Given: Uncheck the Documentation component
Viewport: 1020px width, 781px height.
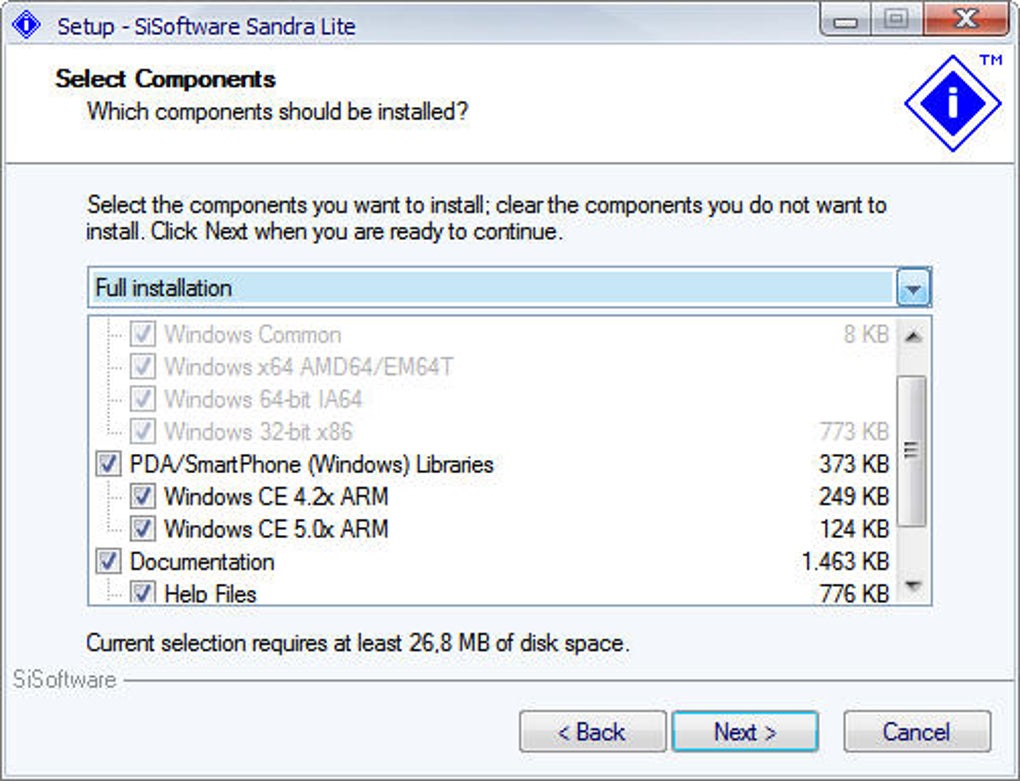Looking at the screenshot, I should tap(109, 562).
